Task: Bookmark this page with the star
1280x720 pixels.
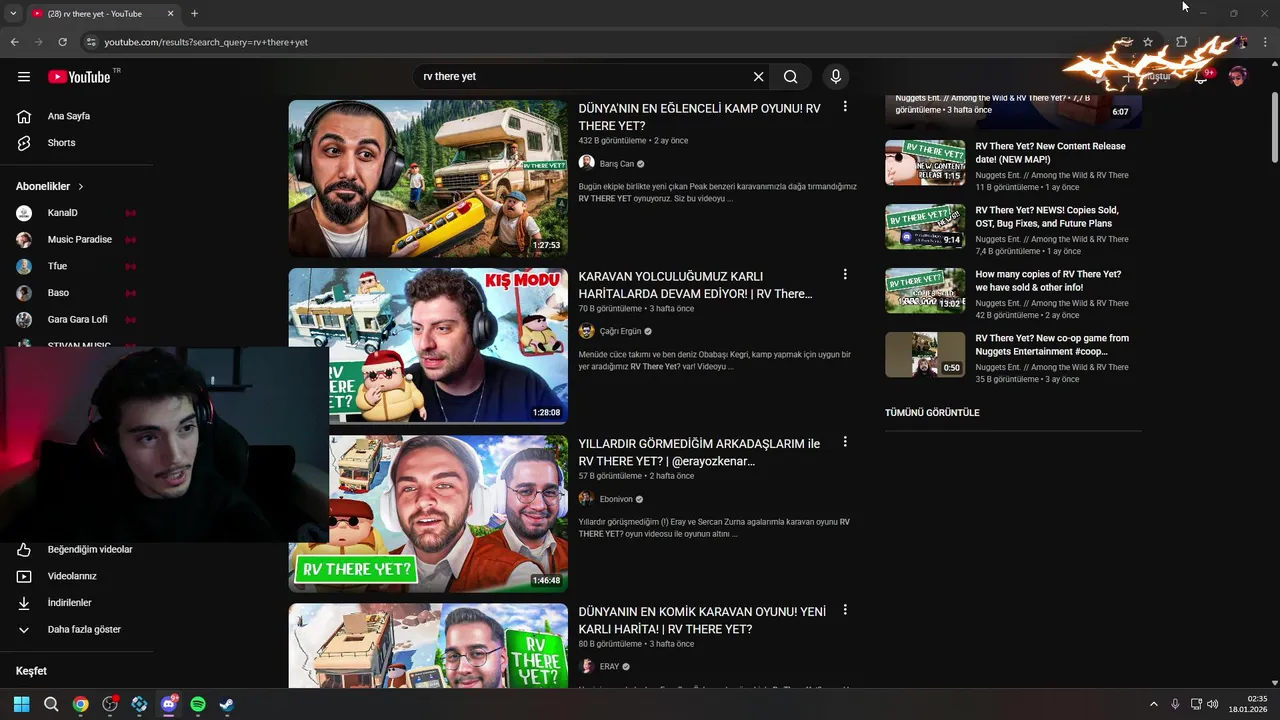Action: (1148, 42)
